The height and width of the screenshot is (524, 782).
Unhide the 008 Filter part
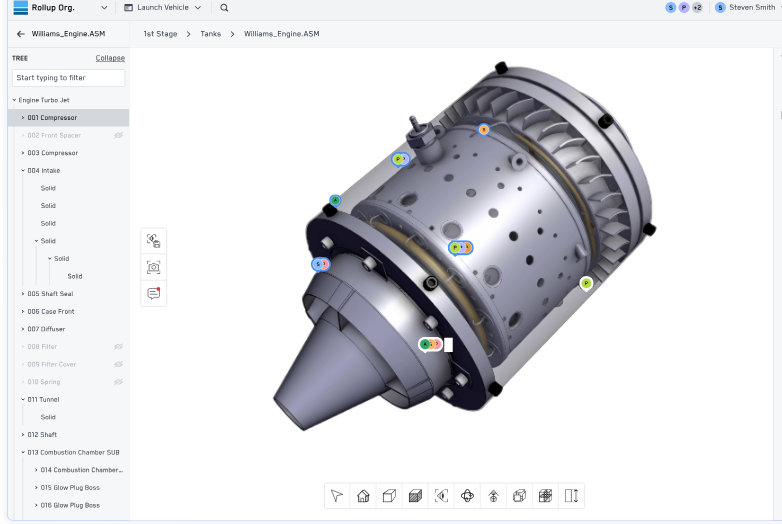(x=118, y=347)
